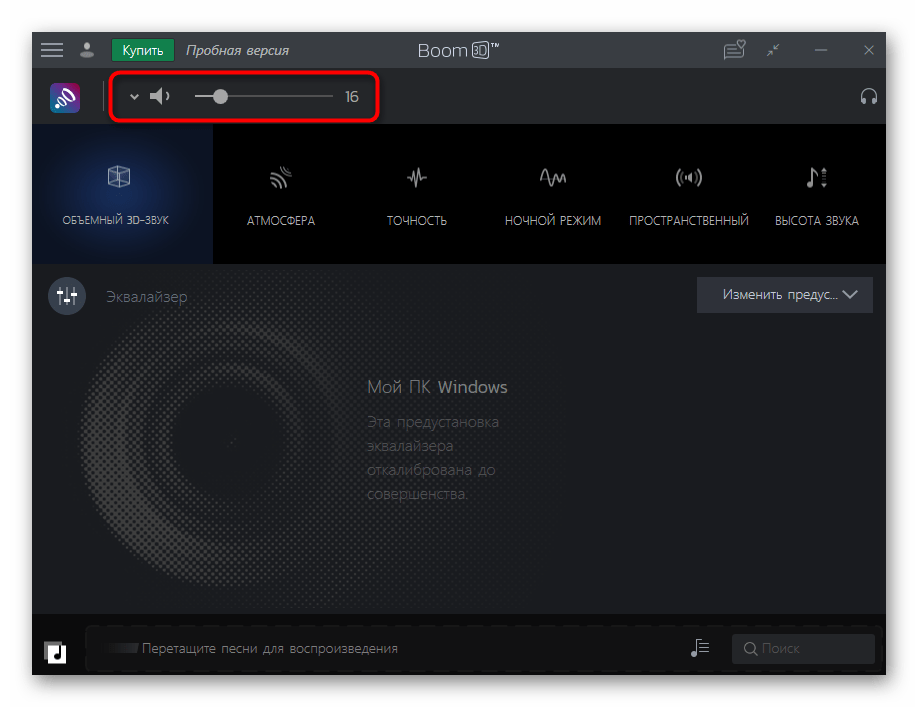The image size is (918, 707).
Task: Open the user account profile
Action: pyautogui.click(x=87, y=50)
